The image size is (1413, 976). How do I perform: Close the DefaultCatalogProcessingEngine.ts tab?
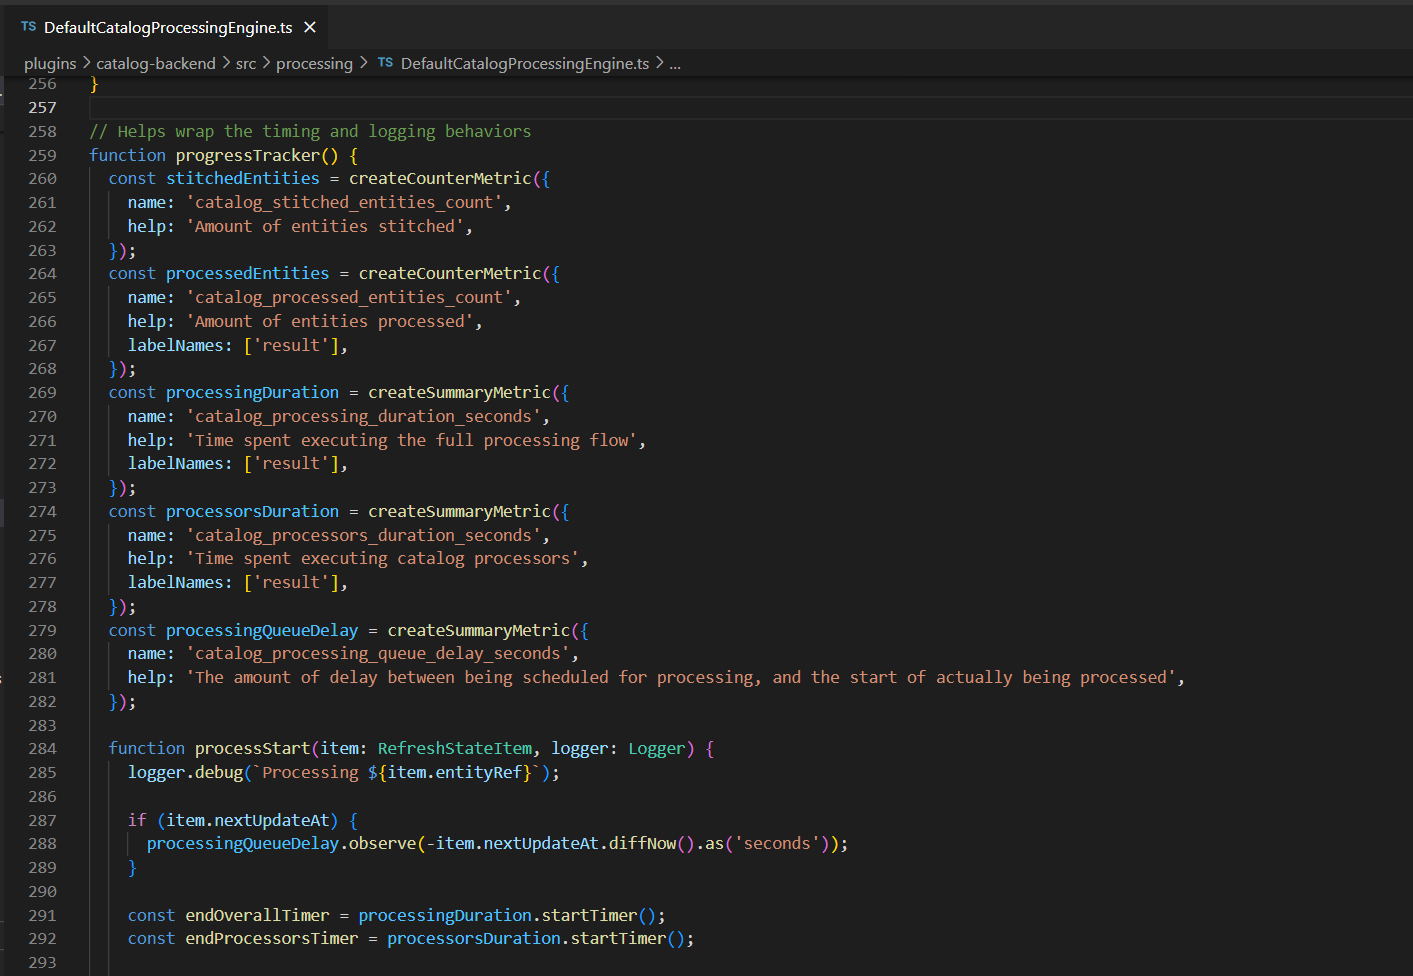pos(310,27)
